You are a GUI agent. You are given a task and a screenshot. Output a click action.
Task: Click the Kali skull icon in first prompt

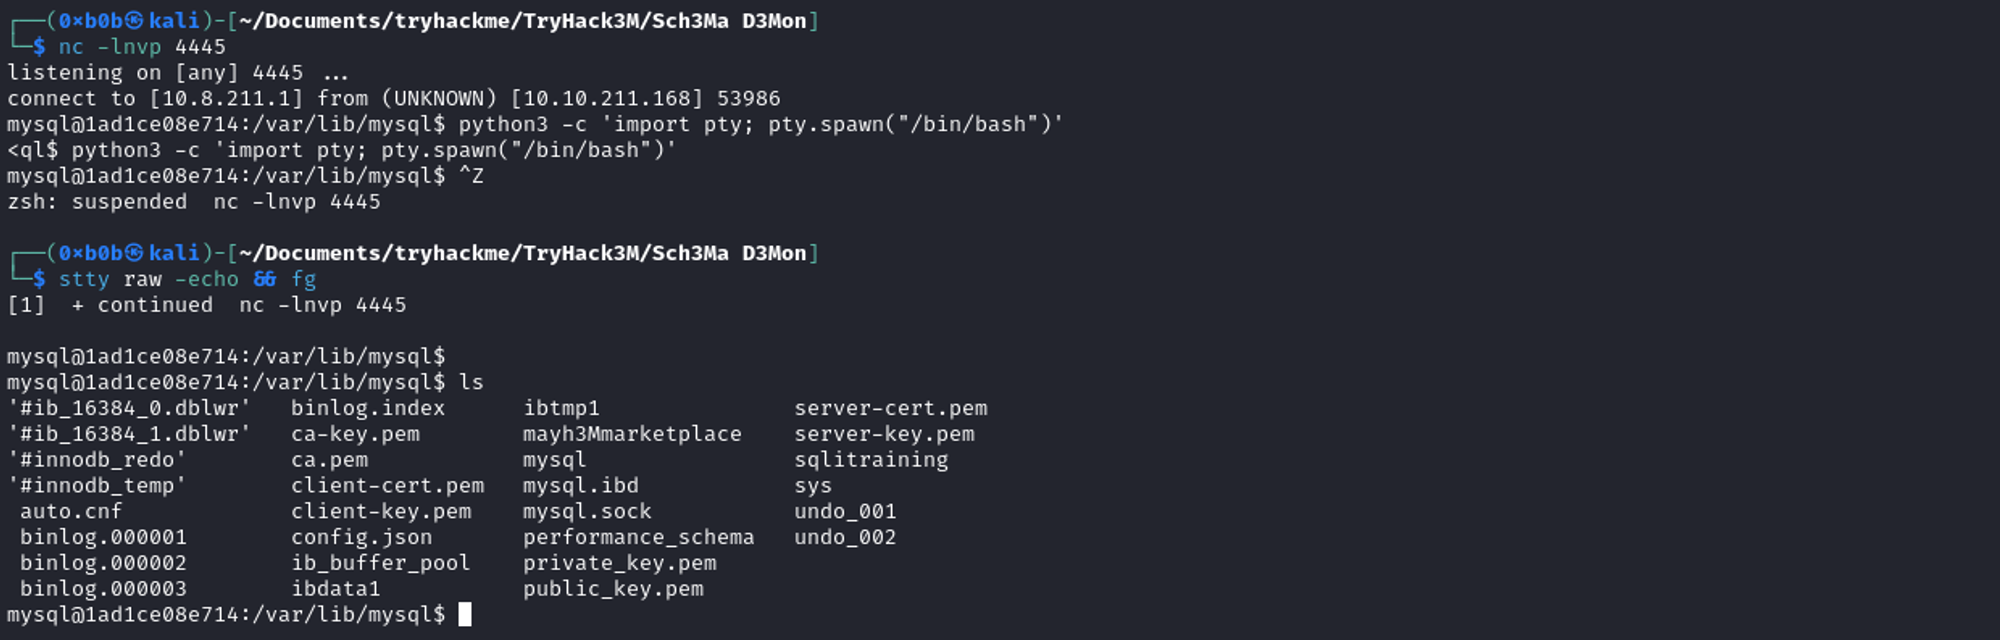(135, 21)
